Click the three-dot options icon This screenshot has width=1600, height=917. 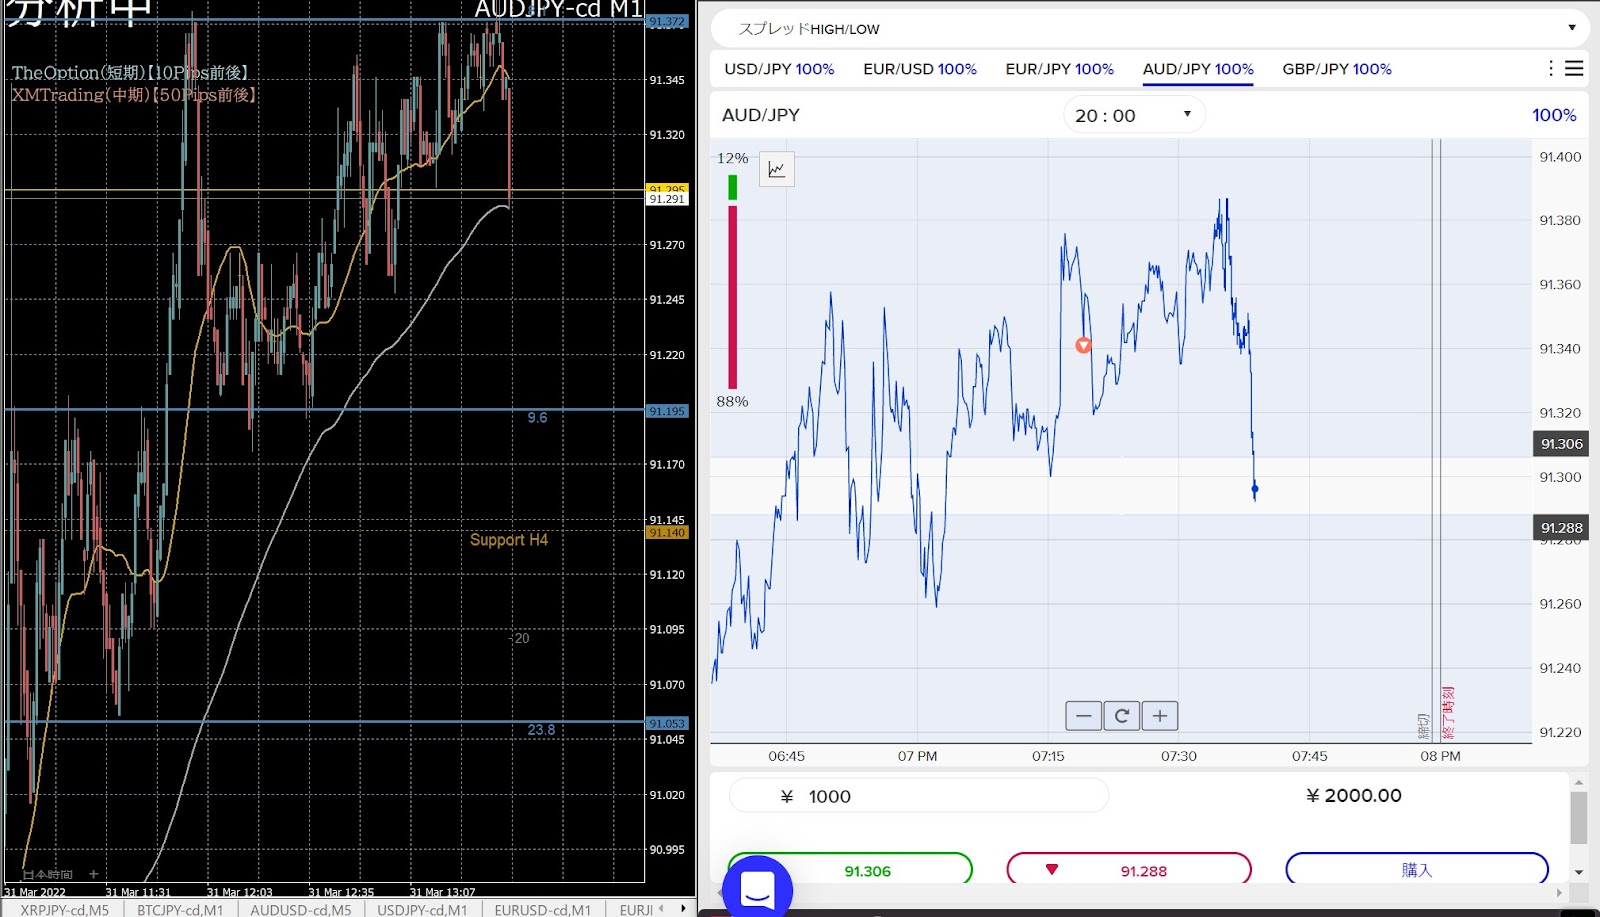coord(1550,68)
